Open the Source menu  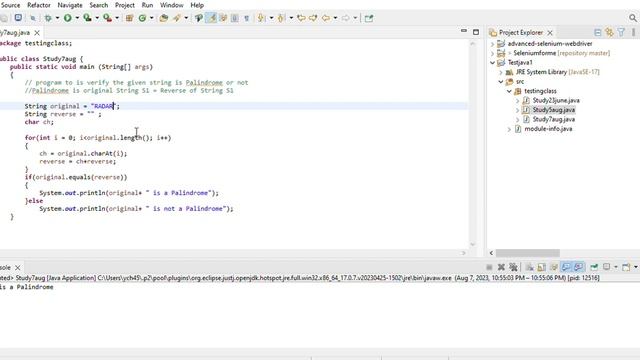point(10,5)
